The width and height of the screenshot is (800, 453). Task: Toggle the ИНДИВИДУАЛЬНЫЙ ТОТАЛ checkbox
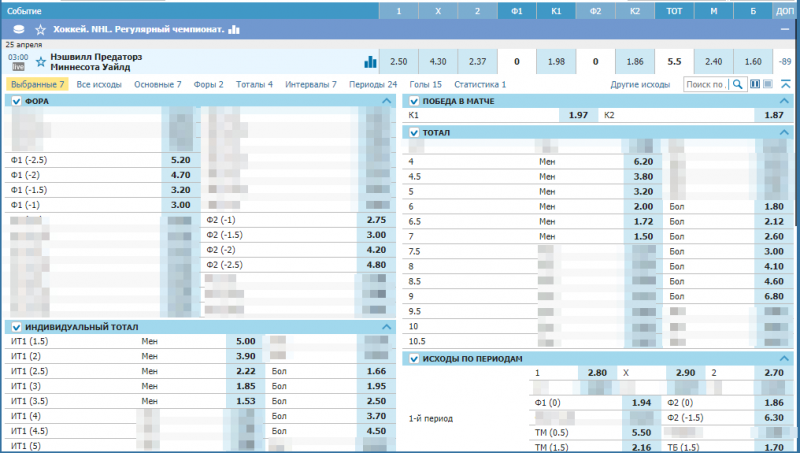pyautogui.click(x=16, y=327)
